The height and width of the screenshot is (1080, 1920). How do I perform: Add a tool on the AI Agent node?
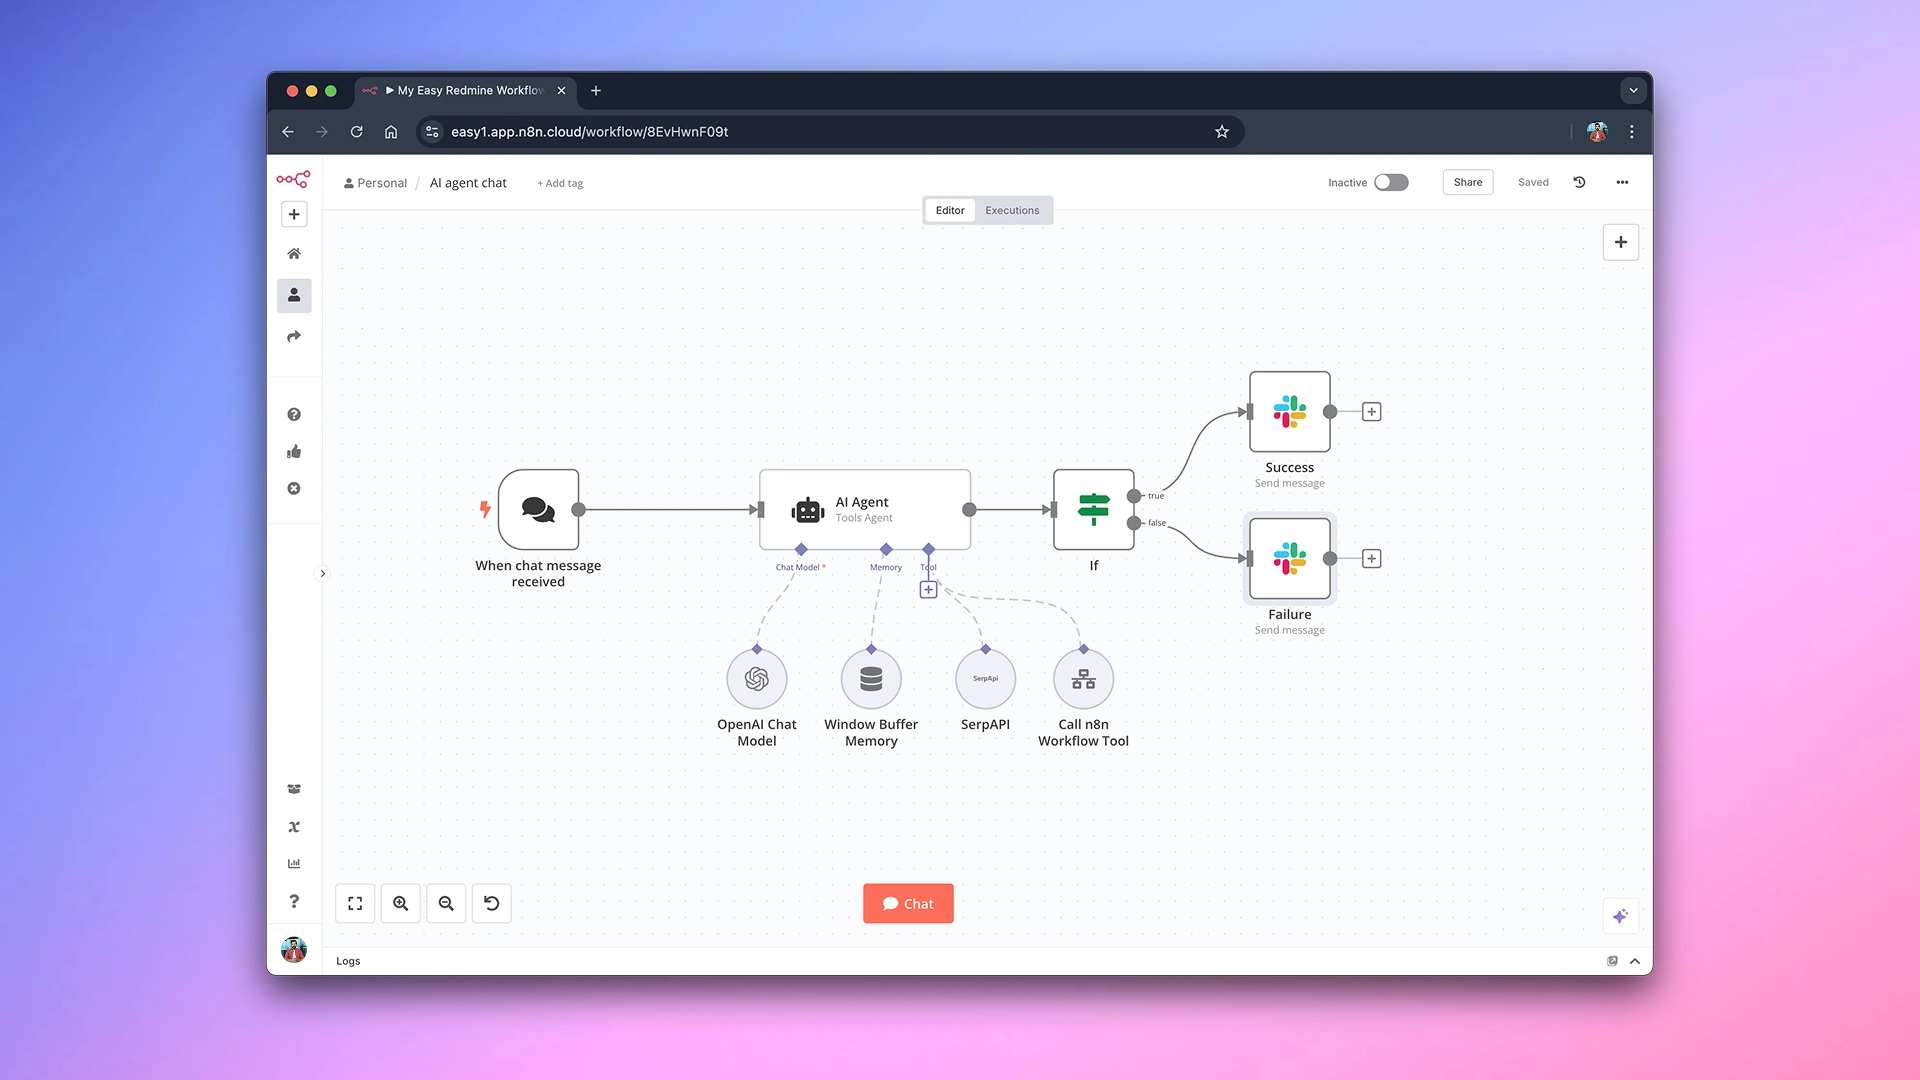point(928,590)
